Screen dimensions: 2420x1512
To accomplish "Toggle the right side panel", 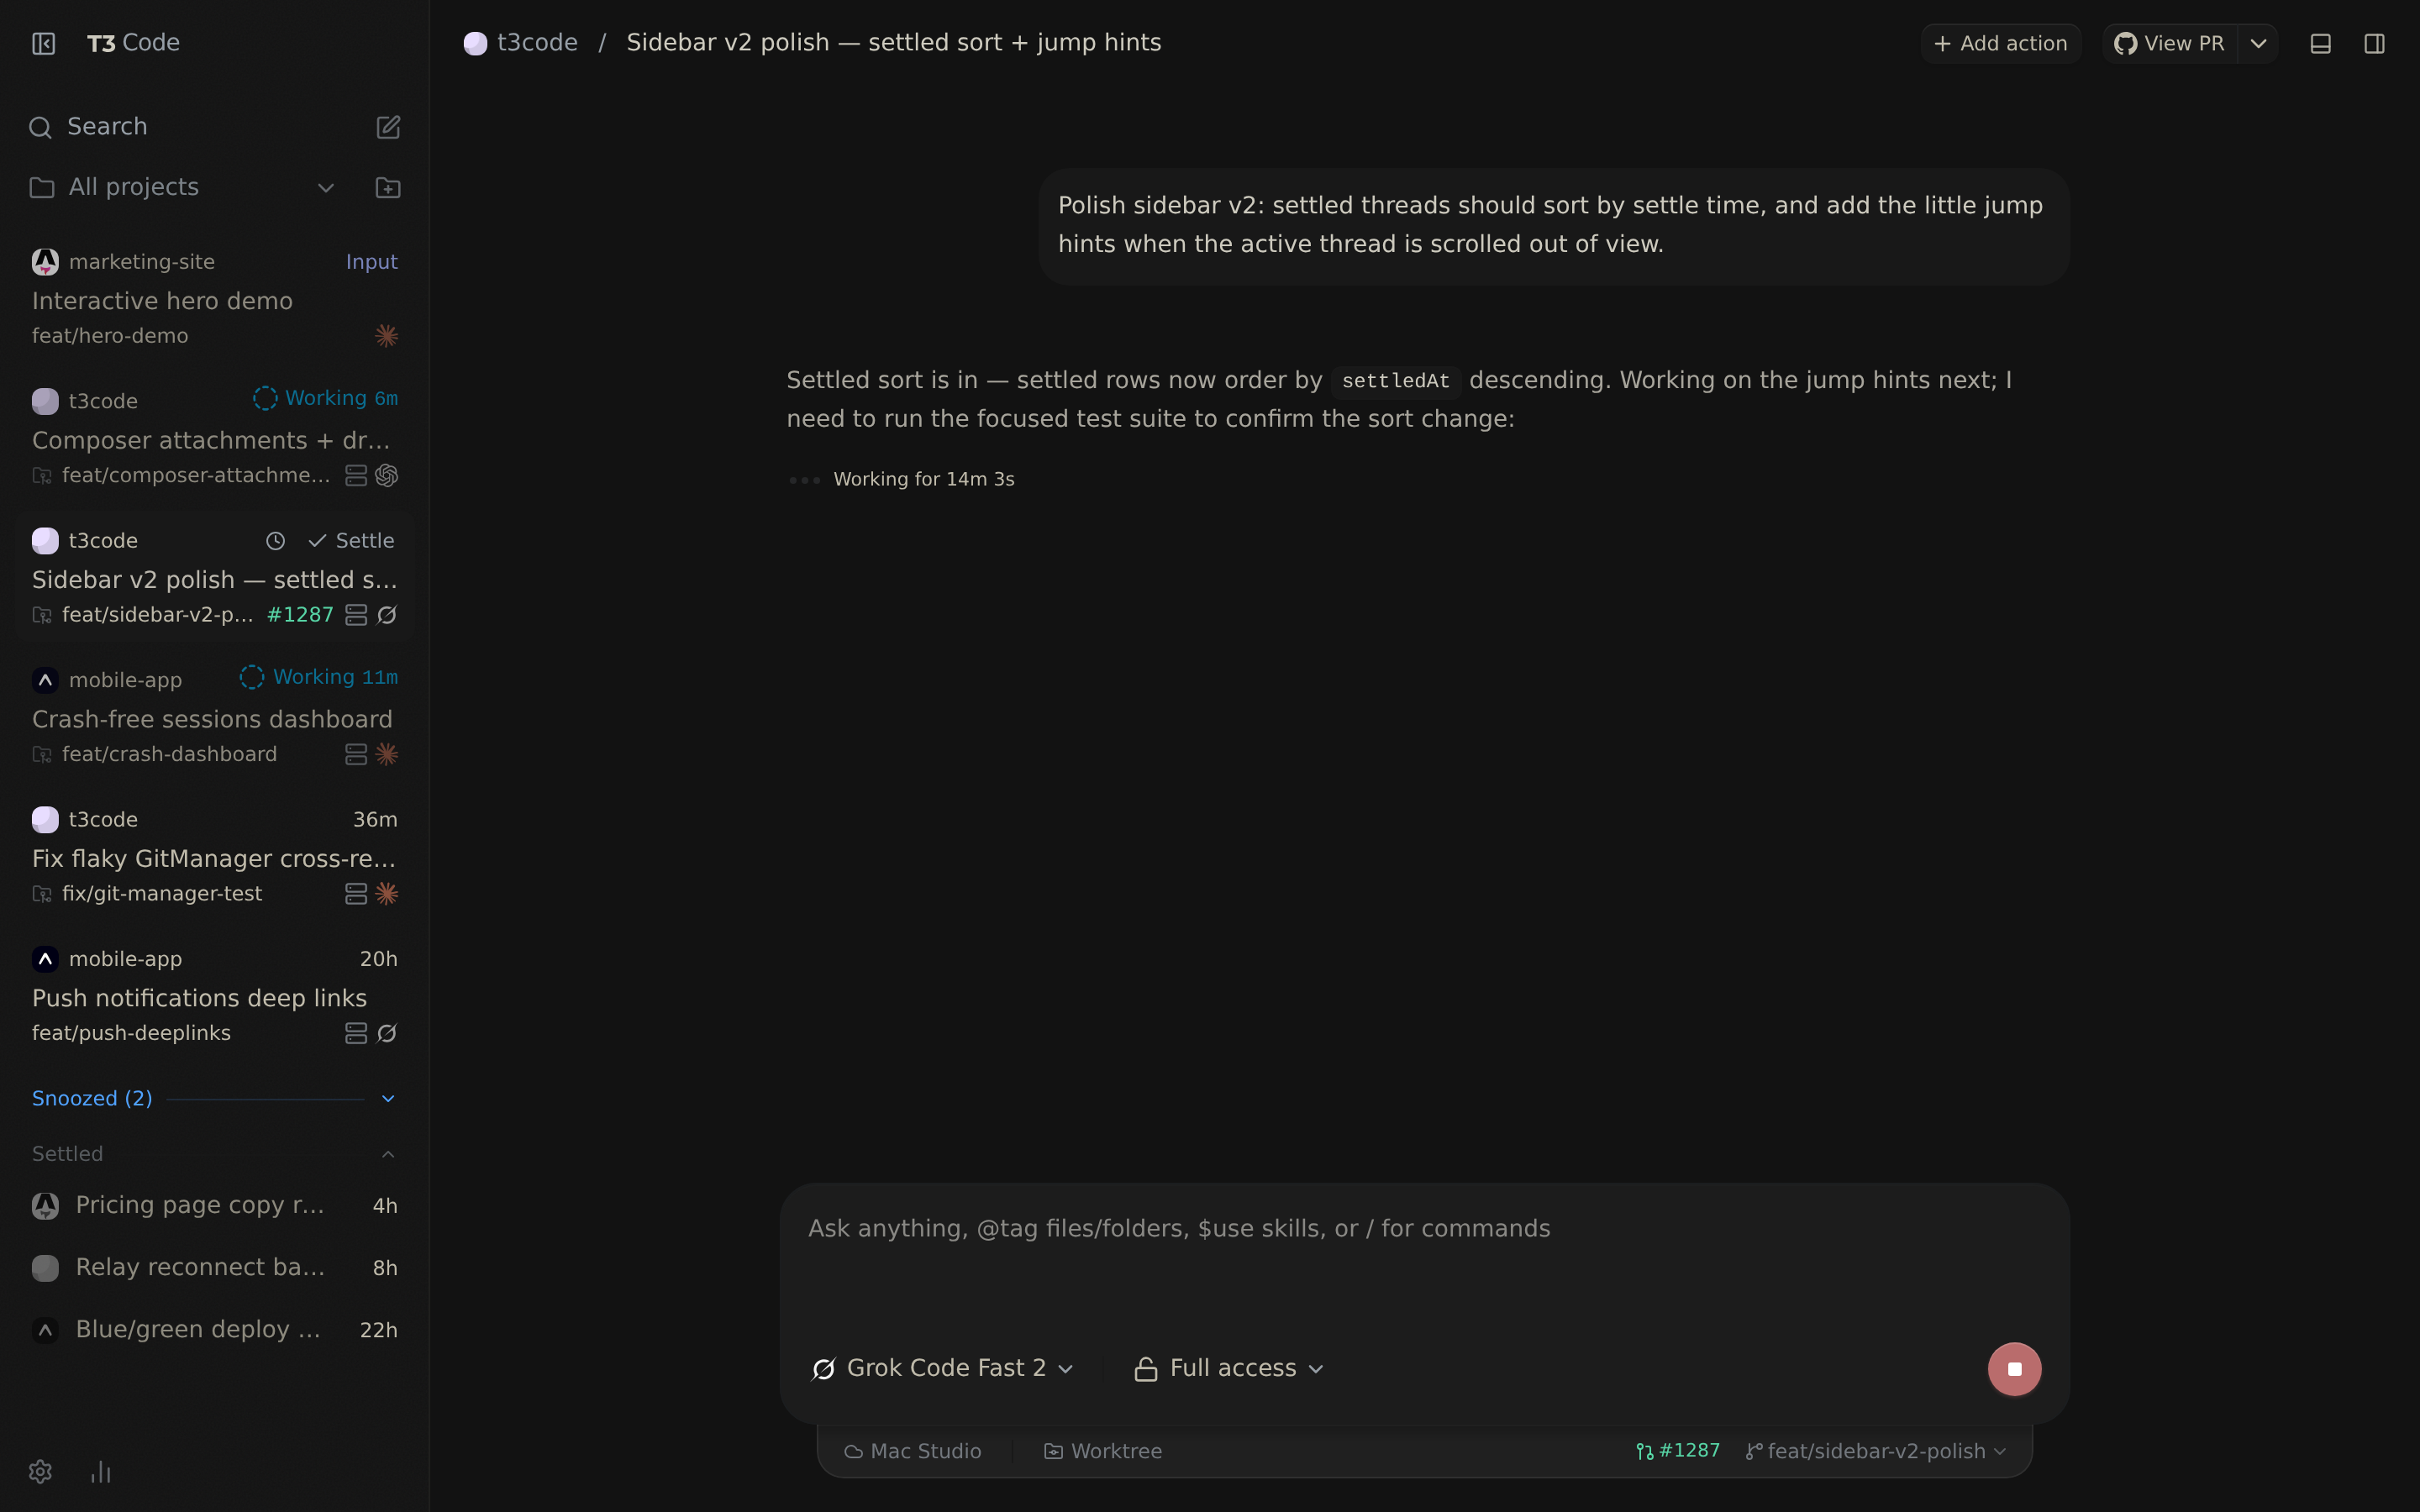I will [x=2374, y=43].
